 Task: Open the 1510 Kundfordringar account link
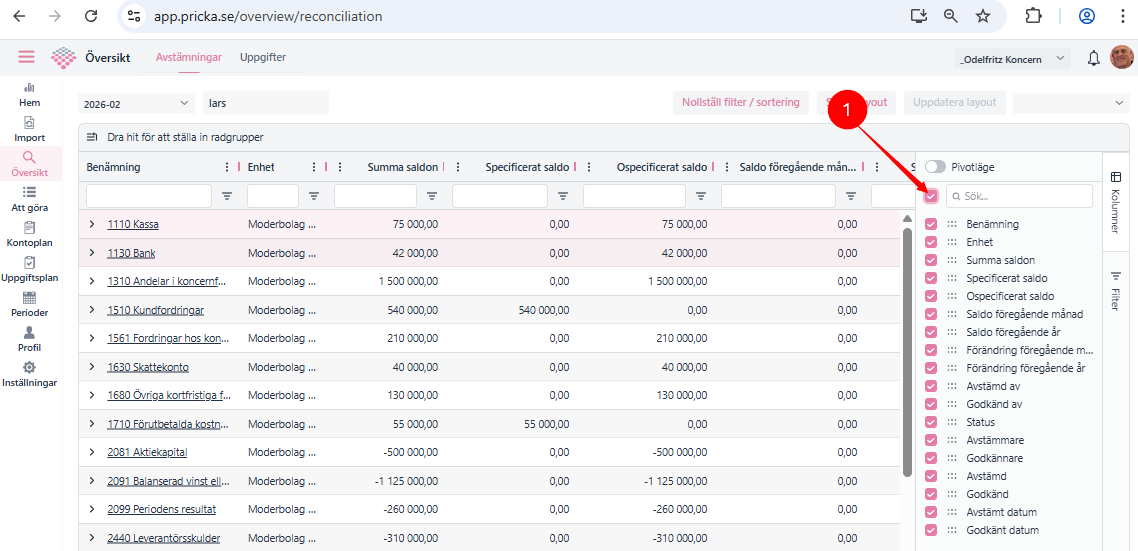pos(155,310)
